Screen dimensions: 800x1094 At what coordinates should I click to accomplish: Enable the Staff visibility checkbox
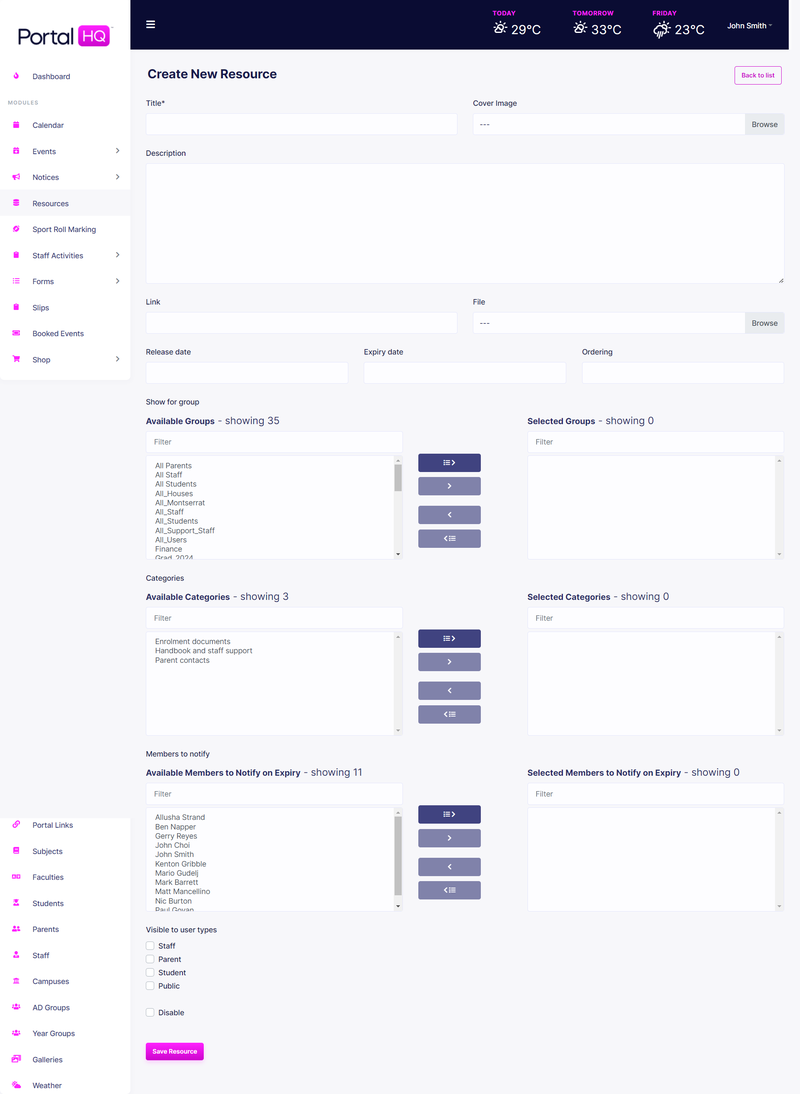click(149, 945)
